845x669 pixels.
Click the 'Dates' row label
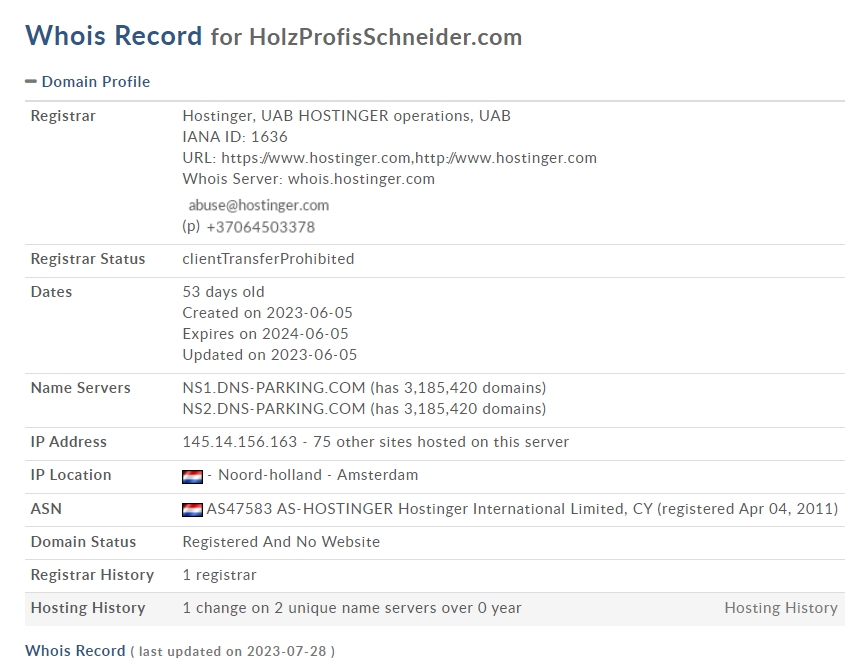(51, 292)
